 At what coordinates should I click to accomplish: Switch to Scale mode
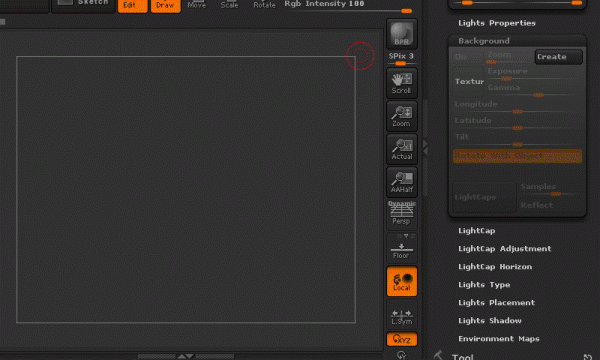pyautogui.click(x=229, y=5)
